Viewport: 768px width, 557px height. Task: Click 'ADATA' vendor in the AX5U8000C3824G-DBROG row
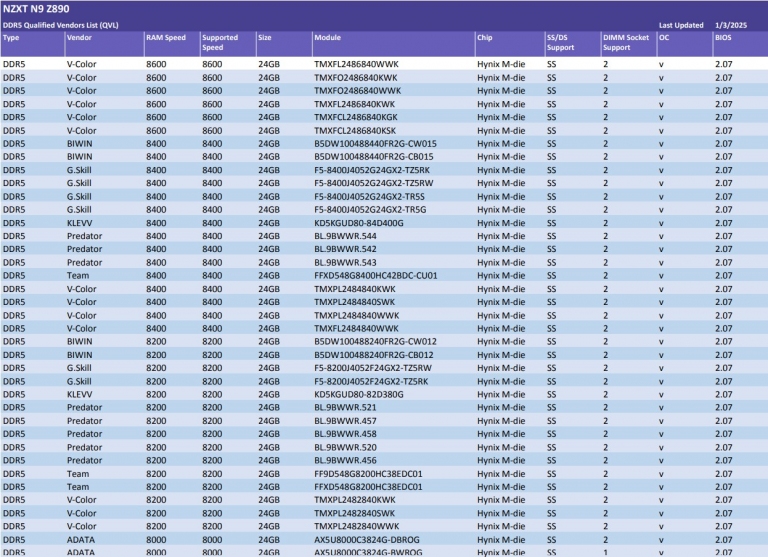(x=81, y=540)
